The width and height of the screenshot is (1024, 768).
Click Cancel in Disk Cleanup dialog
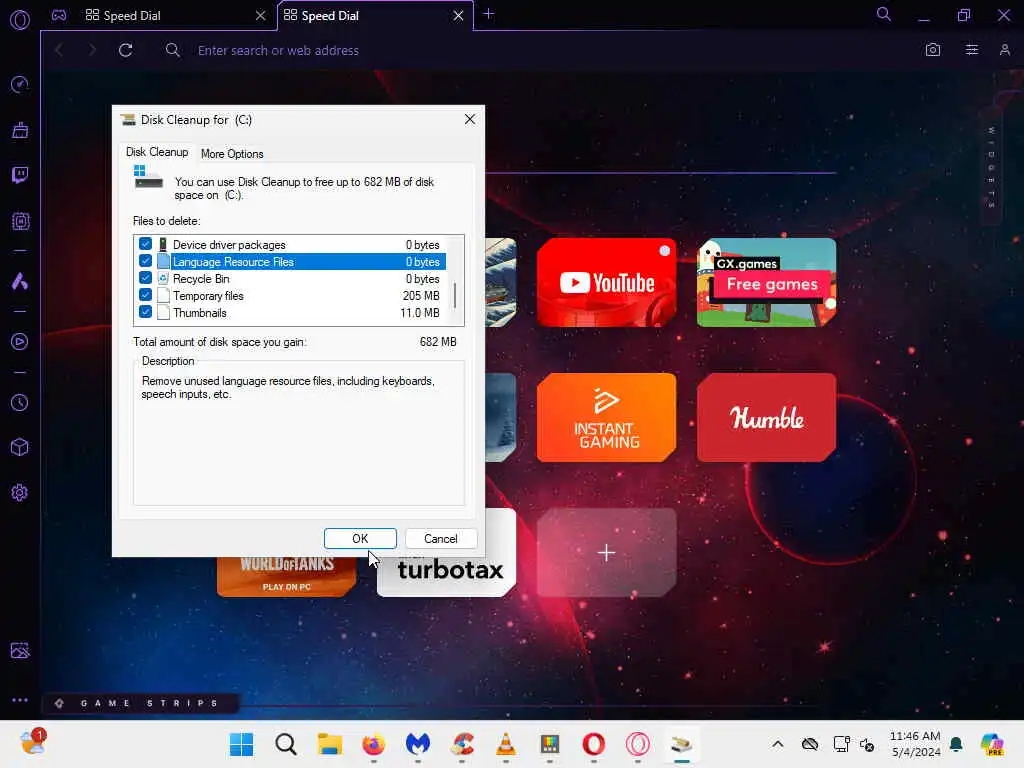pyautogui.click(x=441, y=539)
